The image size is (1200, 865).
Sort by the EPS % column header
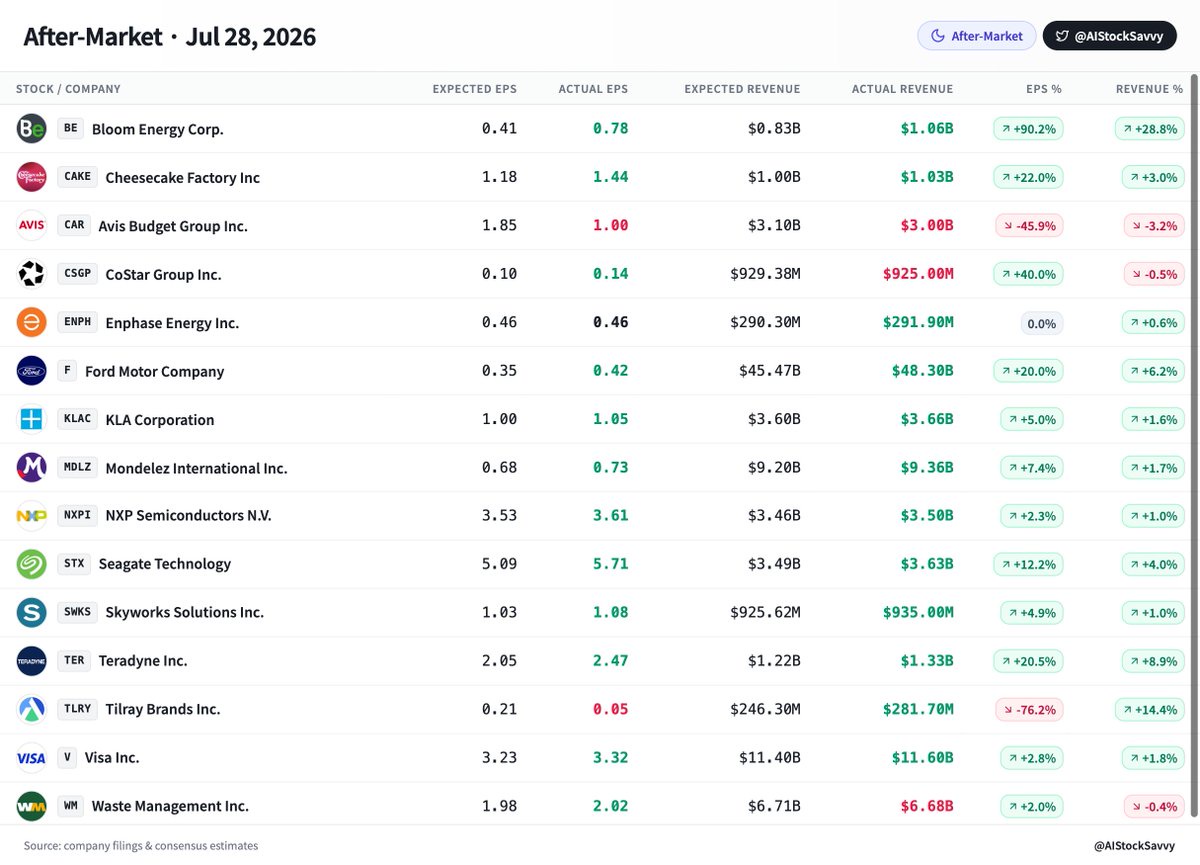tap(1044, 89)
